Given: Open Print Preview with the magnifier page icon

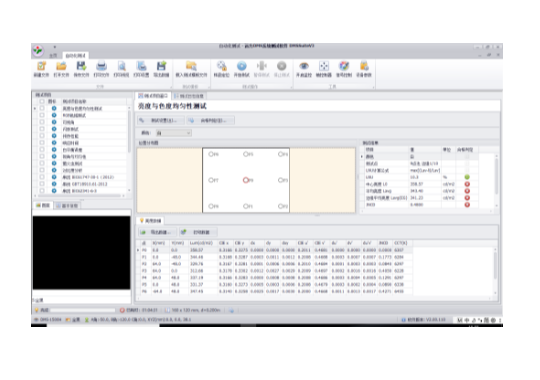Looking at the screenshot, I should click(121, 66).
